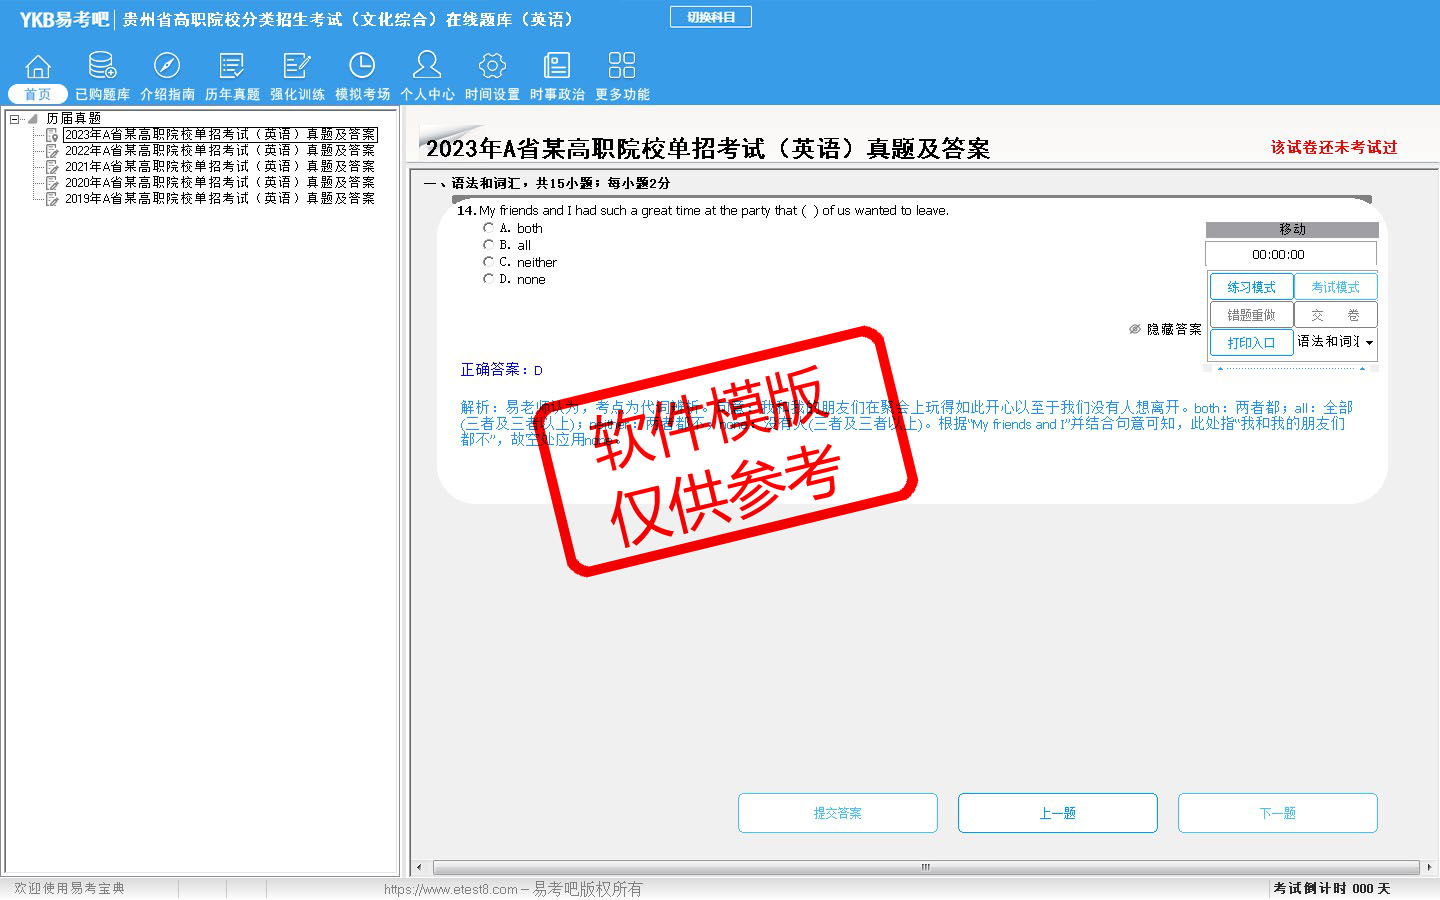Open the compass guide icon
The height and width of the screenshot is (900, 1440).
[167, 66]
